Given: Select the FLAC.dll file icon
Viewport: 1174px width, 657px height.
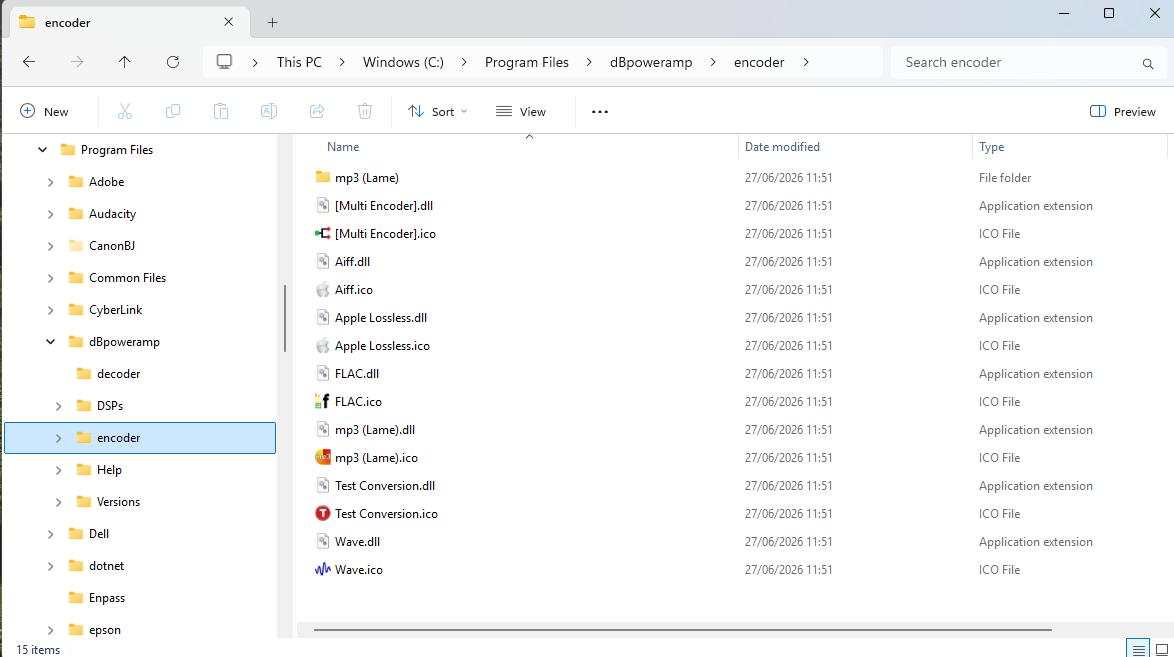Looking at the screenshot, I should (x=323, y=374).
